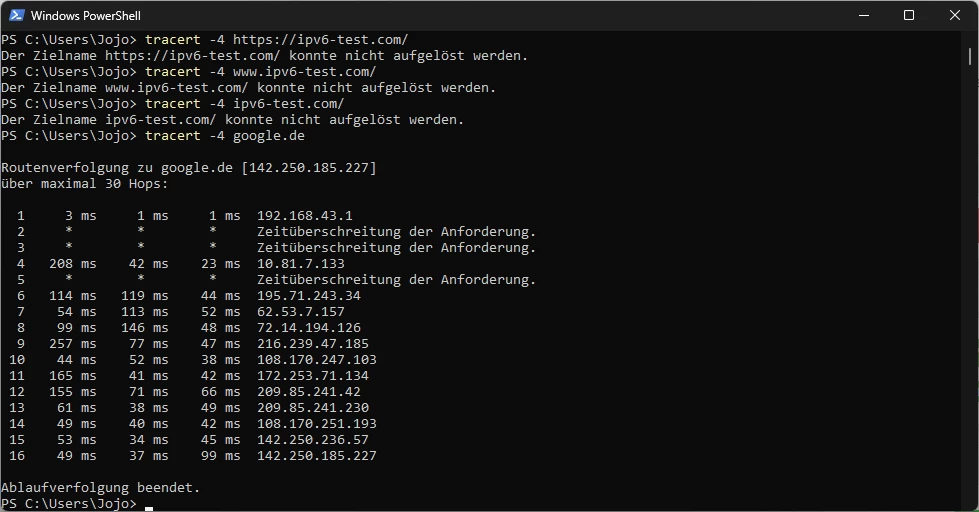979x512 pixels.
Task: Click the Windows PowerShell window title
Action: (86, 16)
